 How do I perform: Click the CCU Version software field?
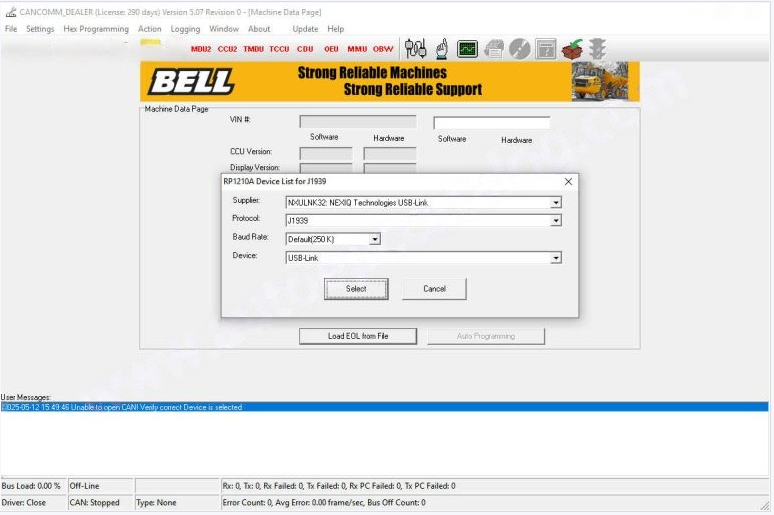[326, 154]
